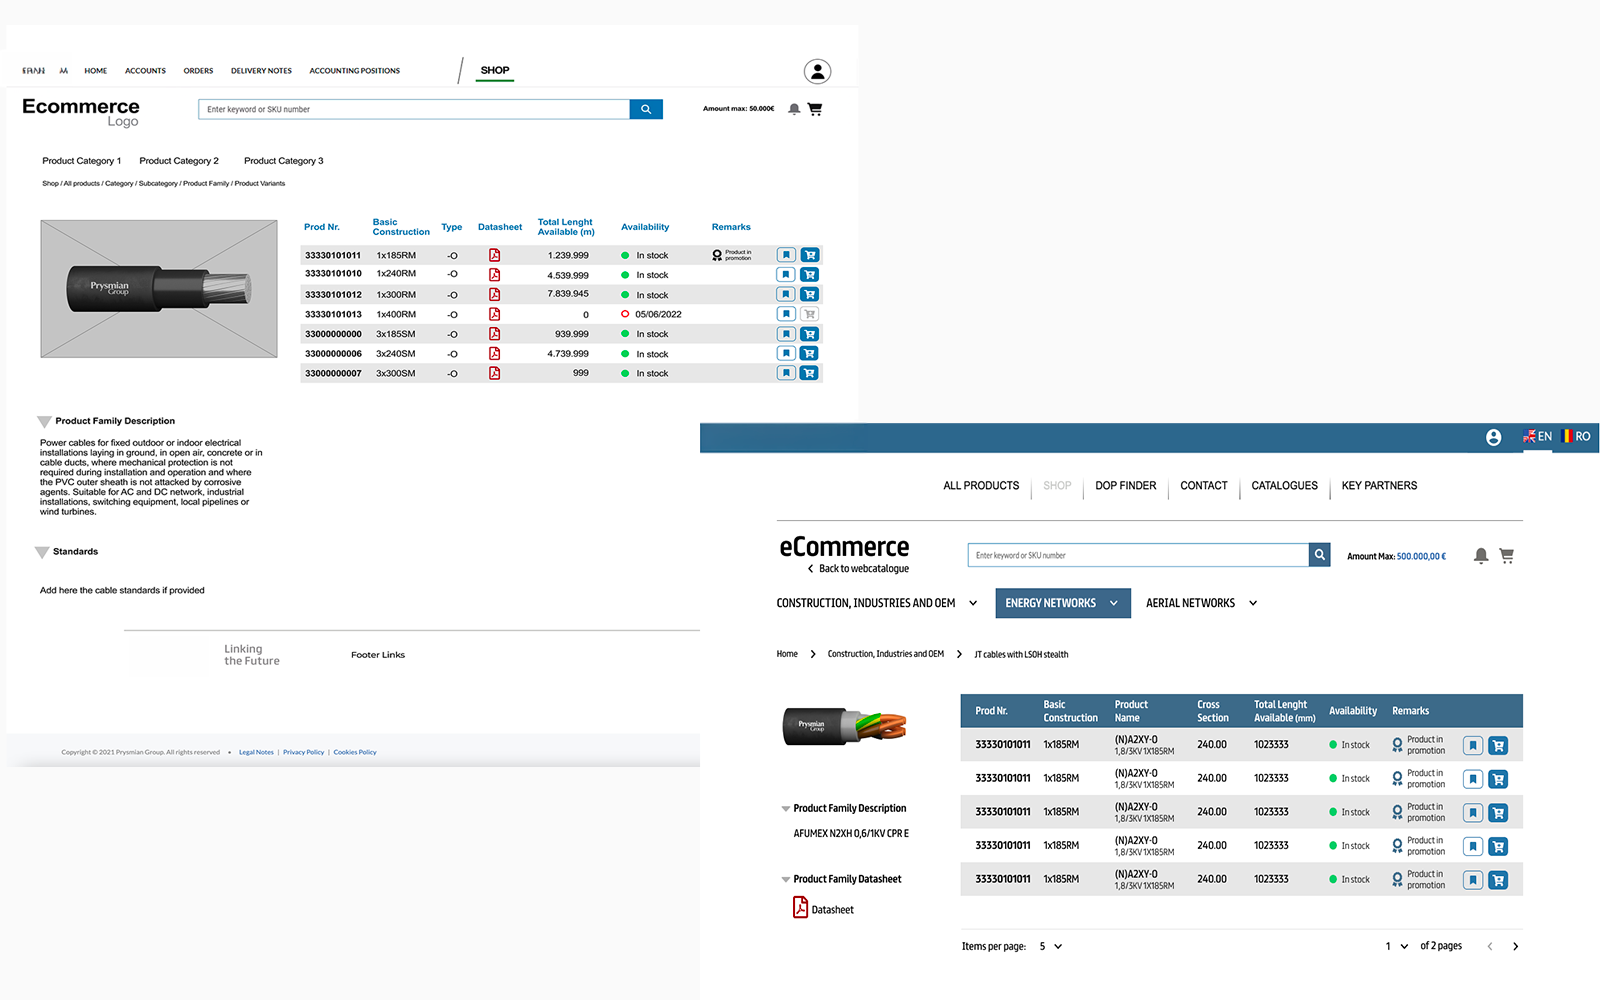The height and width of the screenshot is (1000, 1600).
Task: Open PDF datasheet for product 33330101012
Action: click(x=494, y=294)
